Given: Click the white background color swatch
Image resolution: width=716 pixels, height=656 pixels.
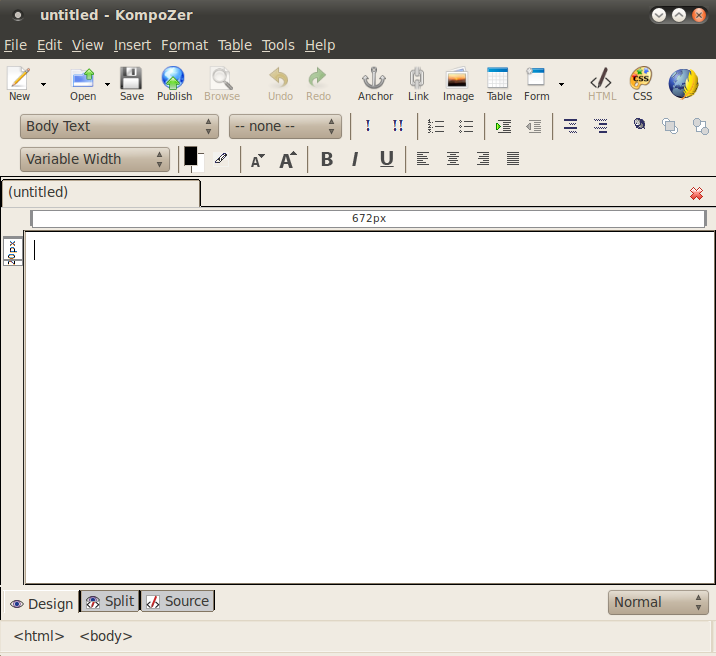Looking at the screenshot, I should pyautogui.click(x=199, y=164).
